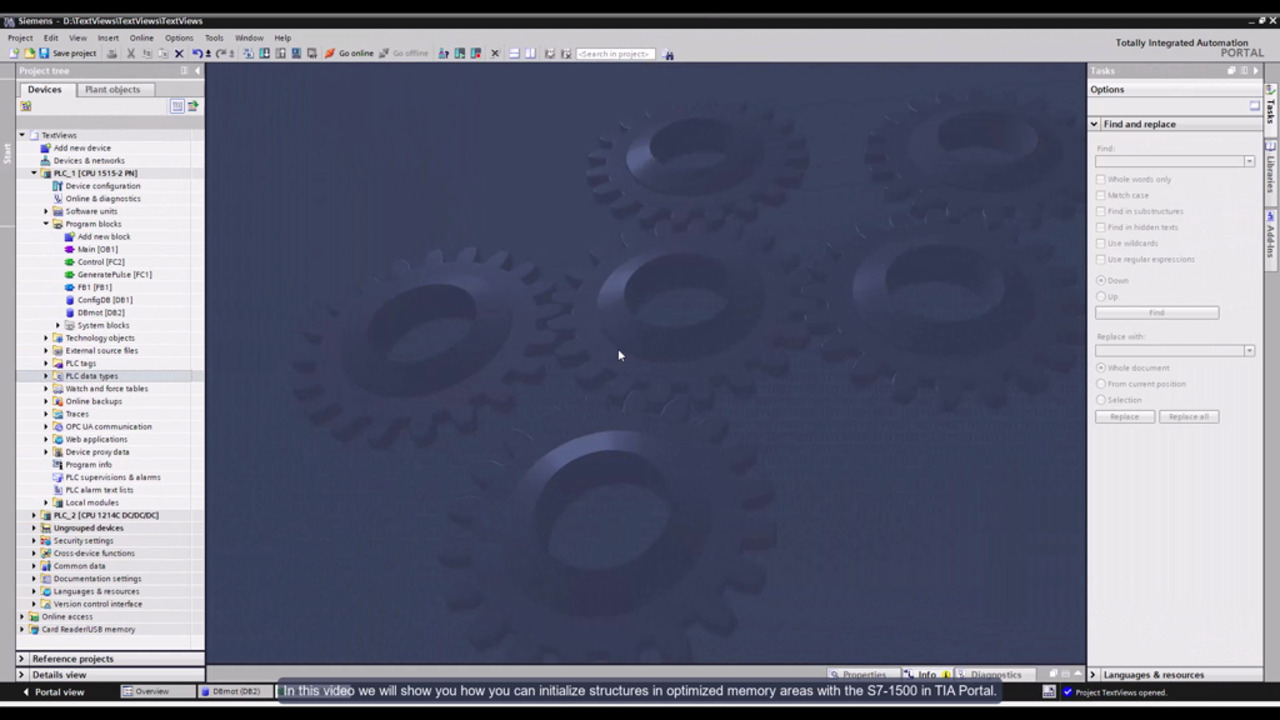1280x720 pixels.
Task: Switch to the Plant objects tab
Action: pos(112,89)
